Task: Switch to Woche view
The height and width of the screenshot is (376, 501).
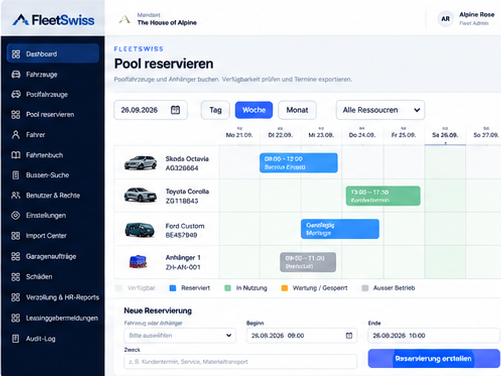Action: [x=254, y=110]
